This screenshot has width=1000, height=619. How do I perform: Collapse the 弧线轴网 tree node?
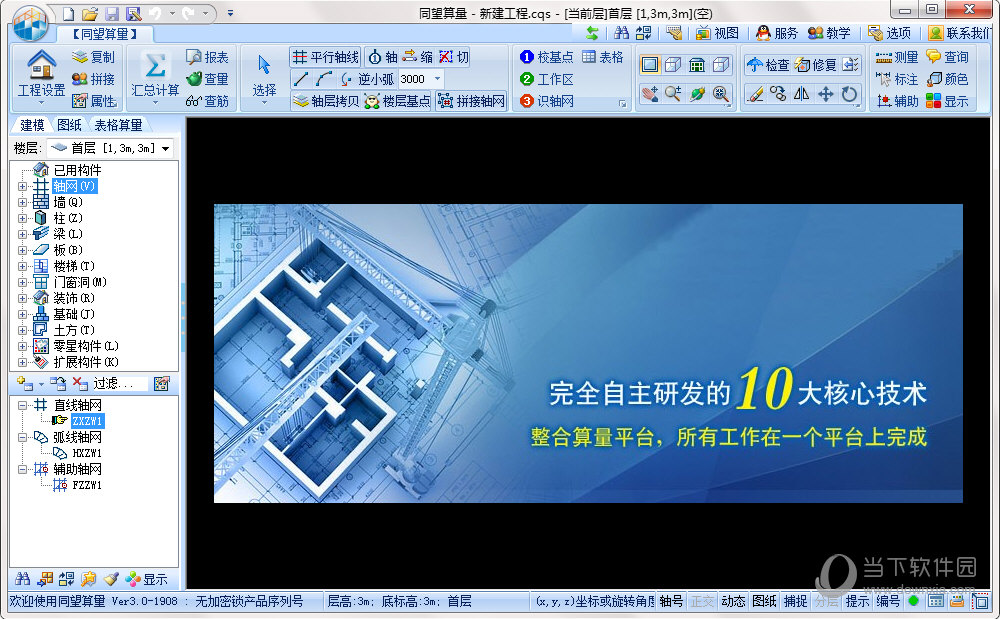(22, 437)
